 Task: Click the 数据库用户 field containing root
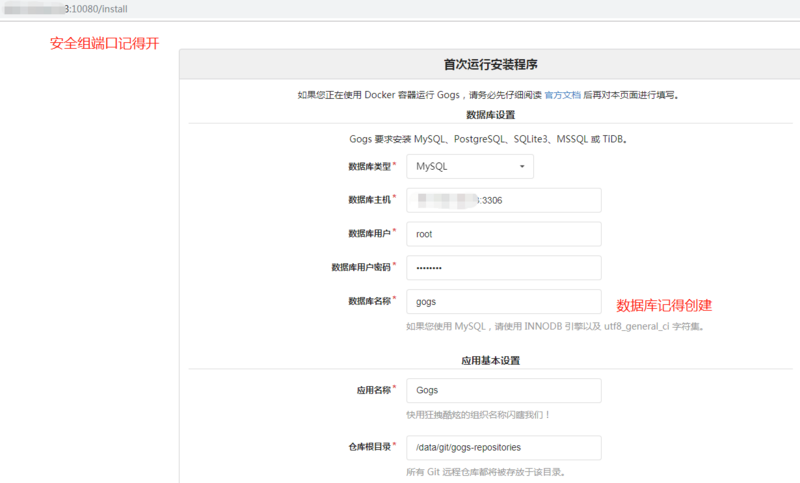(x=504, y=234)
